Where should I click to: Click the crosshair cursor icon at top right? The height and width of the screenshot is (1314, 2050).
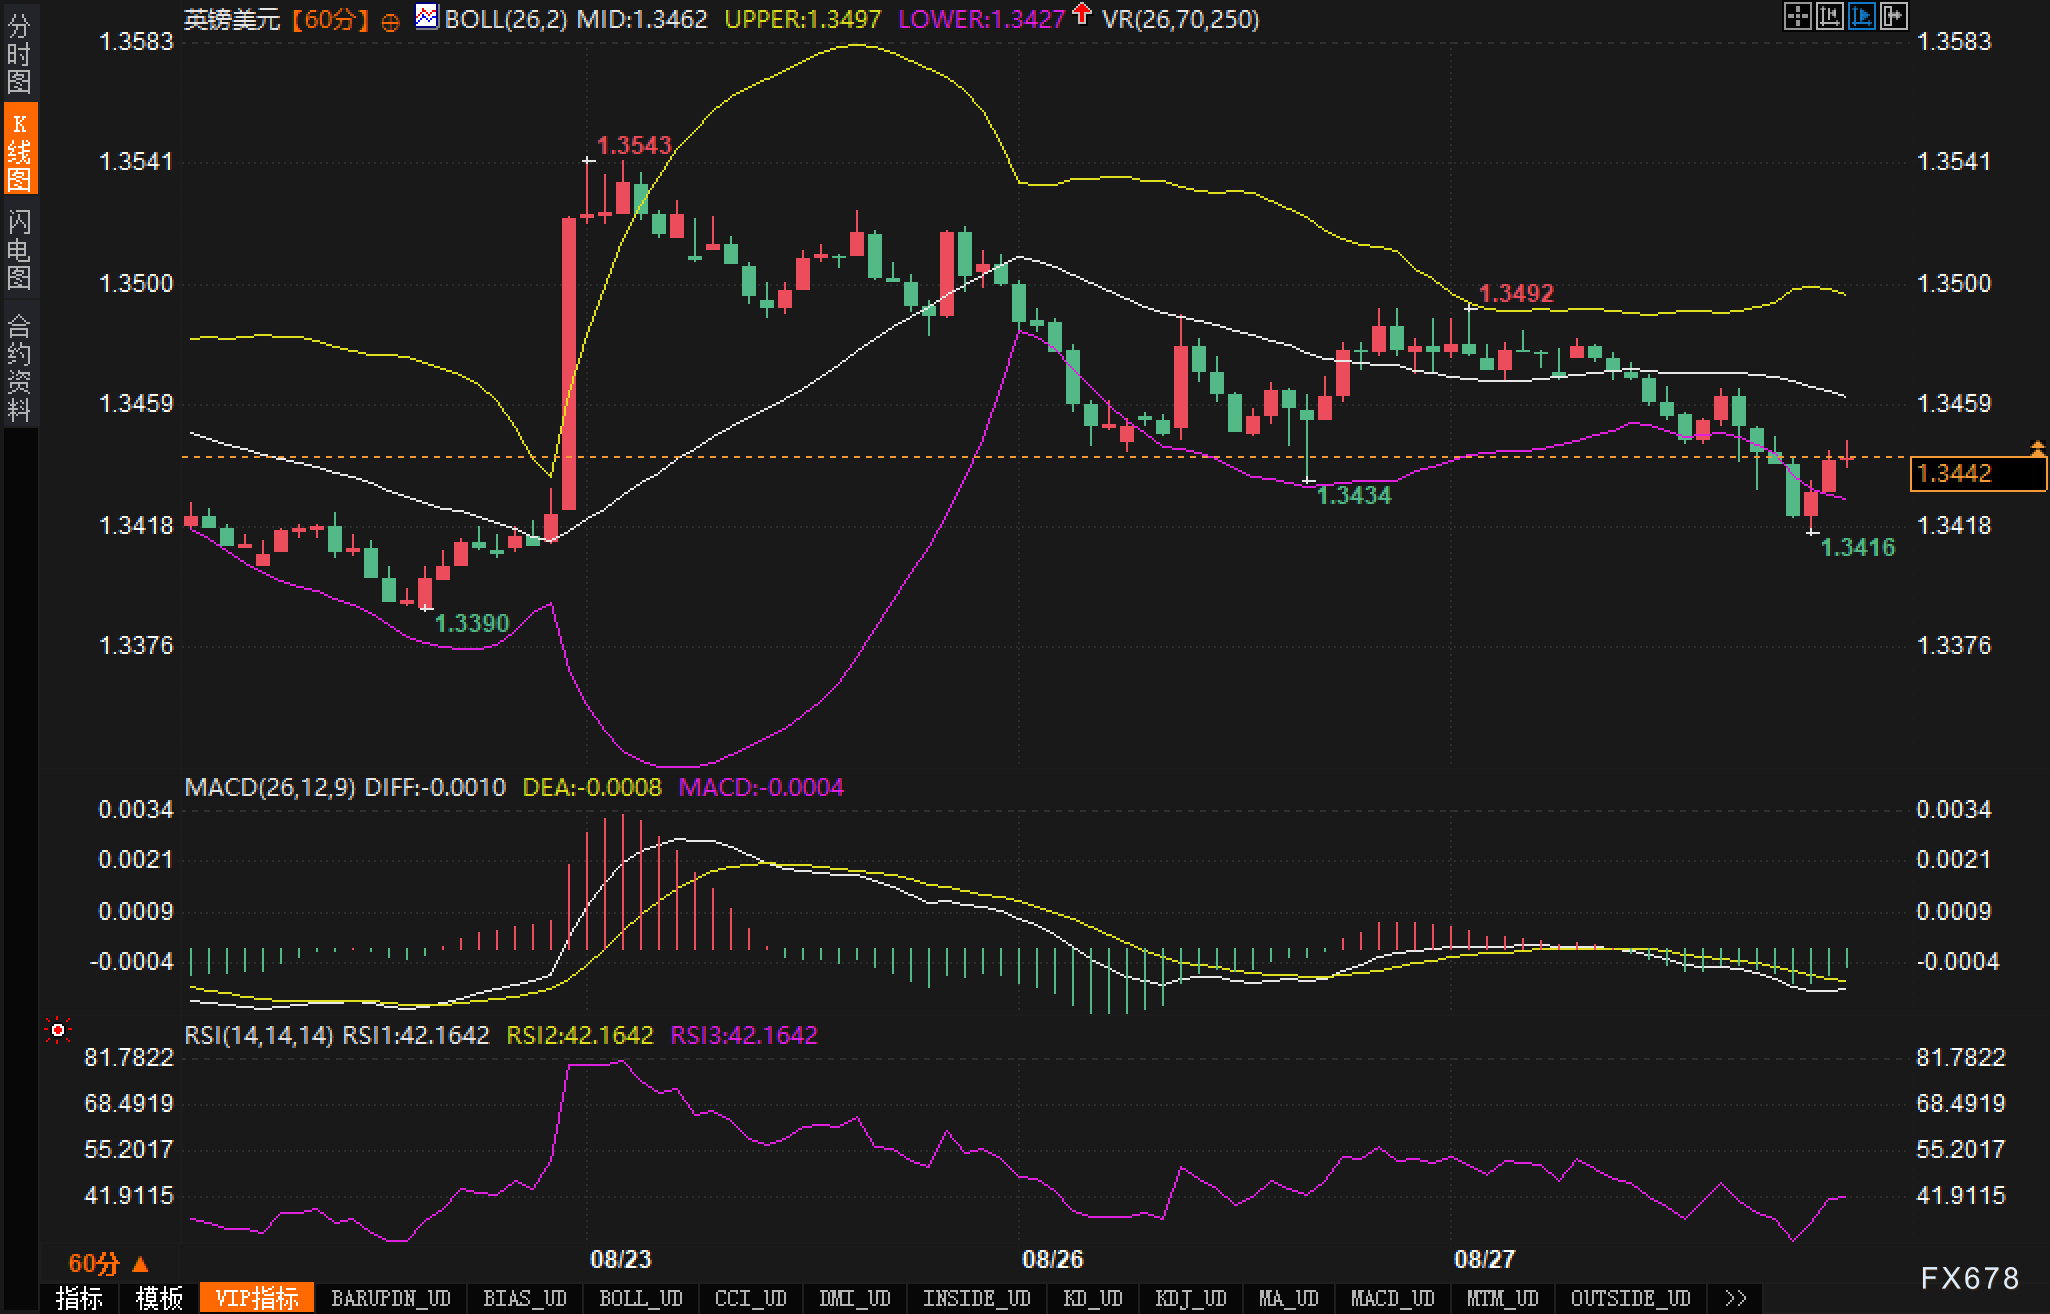tap(1797, 16)
